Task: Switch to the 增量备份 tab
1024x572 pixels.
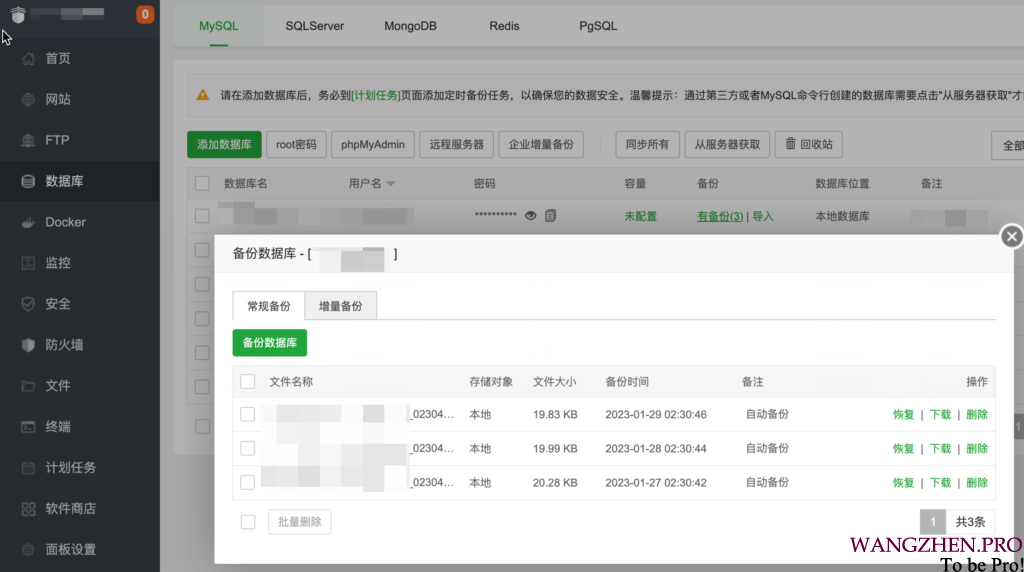Action: (x=340, y=306)
